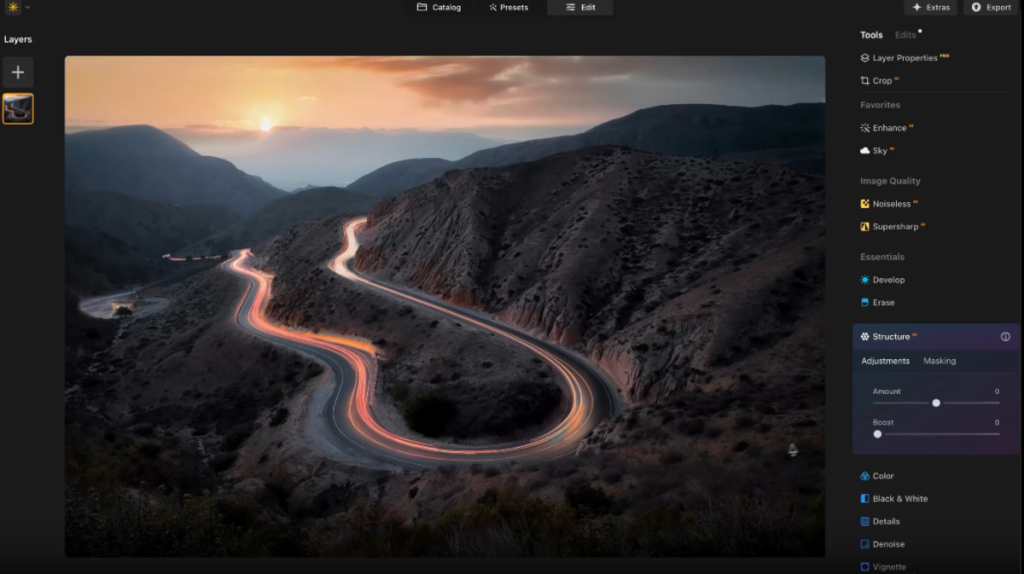Click the Export button
This screenshot has height=574, width=1024.
991,7
